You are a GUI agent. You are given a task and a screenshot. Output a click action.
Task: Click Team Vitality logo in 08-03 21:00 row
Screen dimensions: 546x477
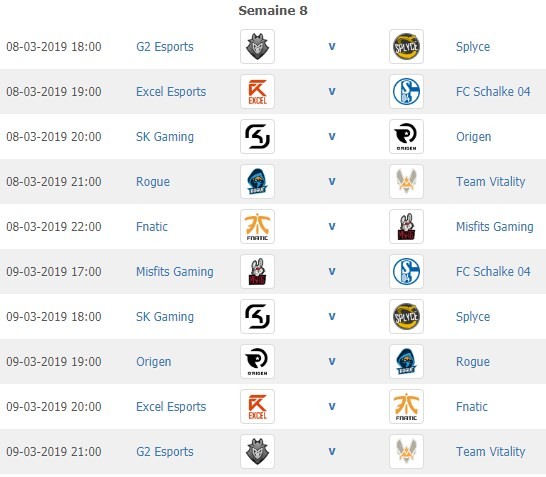pos(406,181)
